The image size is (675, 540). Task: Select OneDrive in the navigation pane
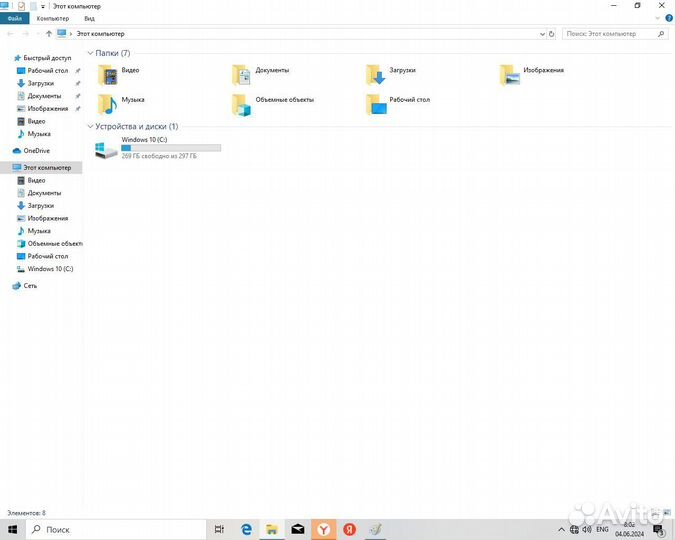pyautogui.click(x=36, y=151)
